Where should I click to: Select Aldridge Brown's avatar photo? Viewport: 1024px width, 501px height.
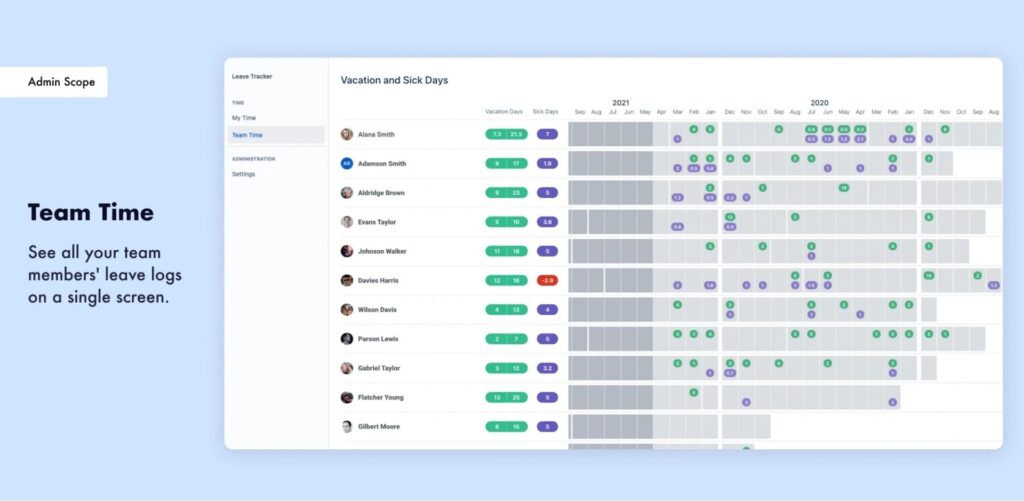click(x=347, y=192)
